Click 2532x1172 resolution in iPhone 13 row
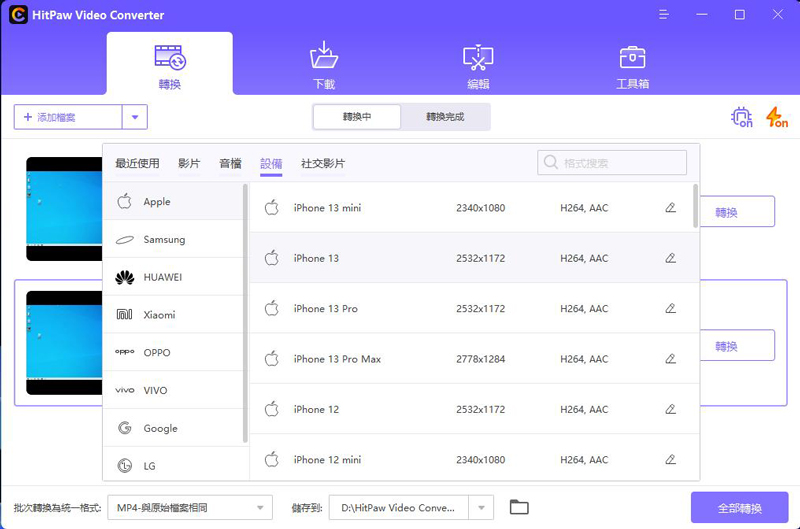Viewport: 800px width, 529px height. point(481,258)
